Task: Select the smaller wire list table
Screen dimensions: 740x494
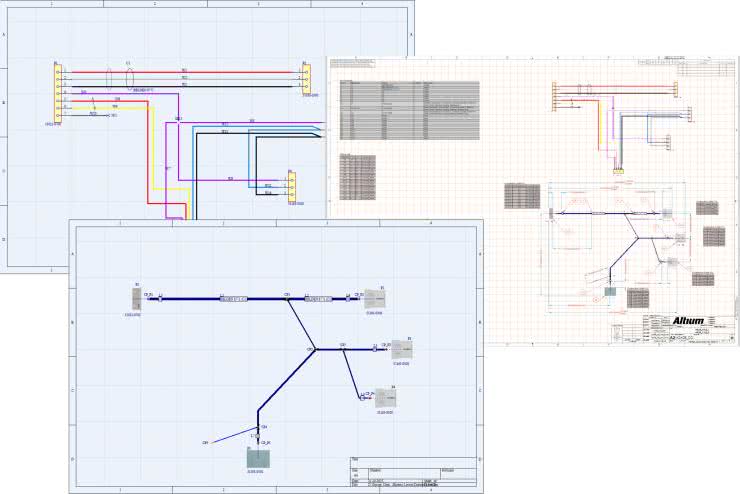Action: [x=357, y=176]
